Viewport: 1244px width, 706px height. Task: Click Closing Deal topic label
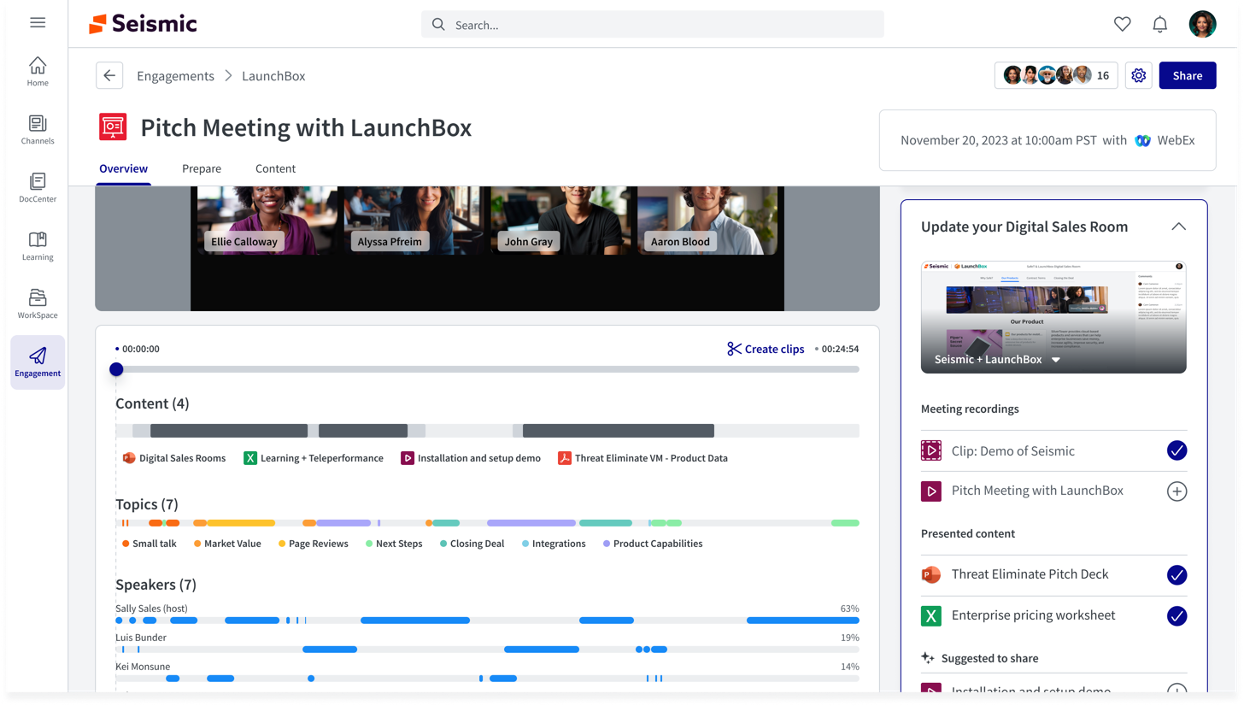[x=477, y=544]
